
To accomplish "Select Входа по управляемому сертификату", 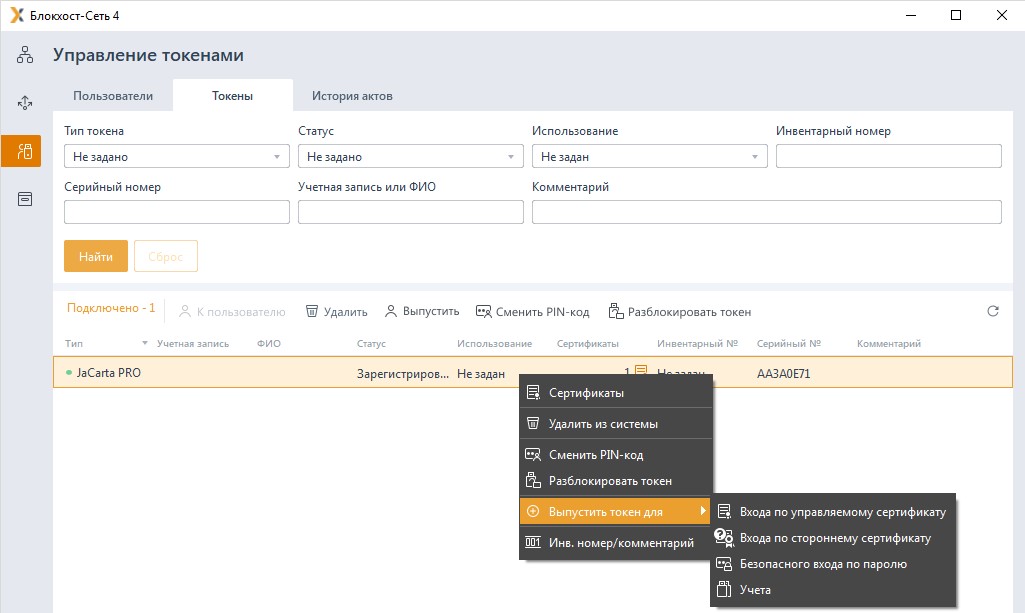I will 842,512.
